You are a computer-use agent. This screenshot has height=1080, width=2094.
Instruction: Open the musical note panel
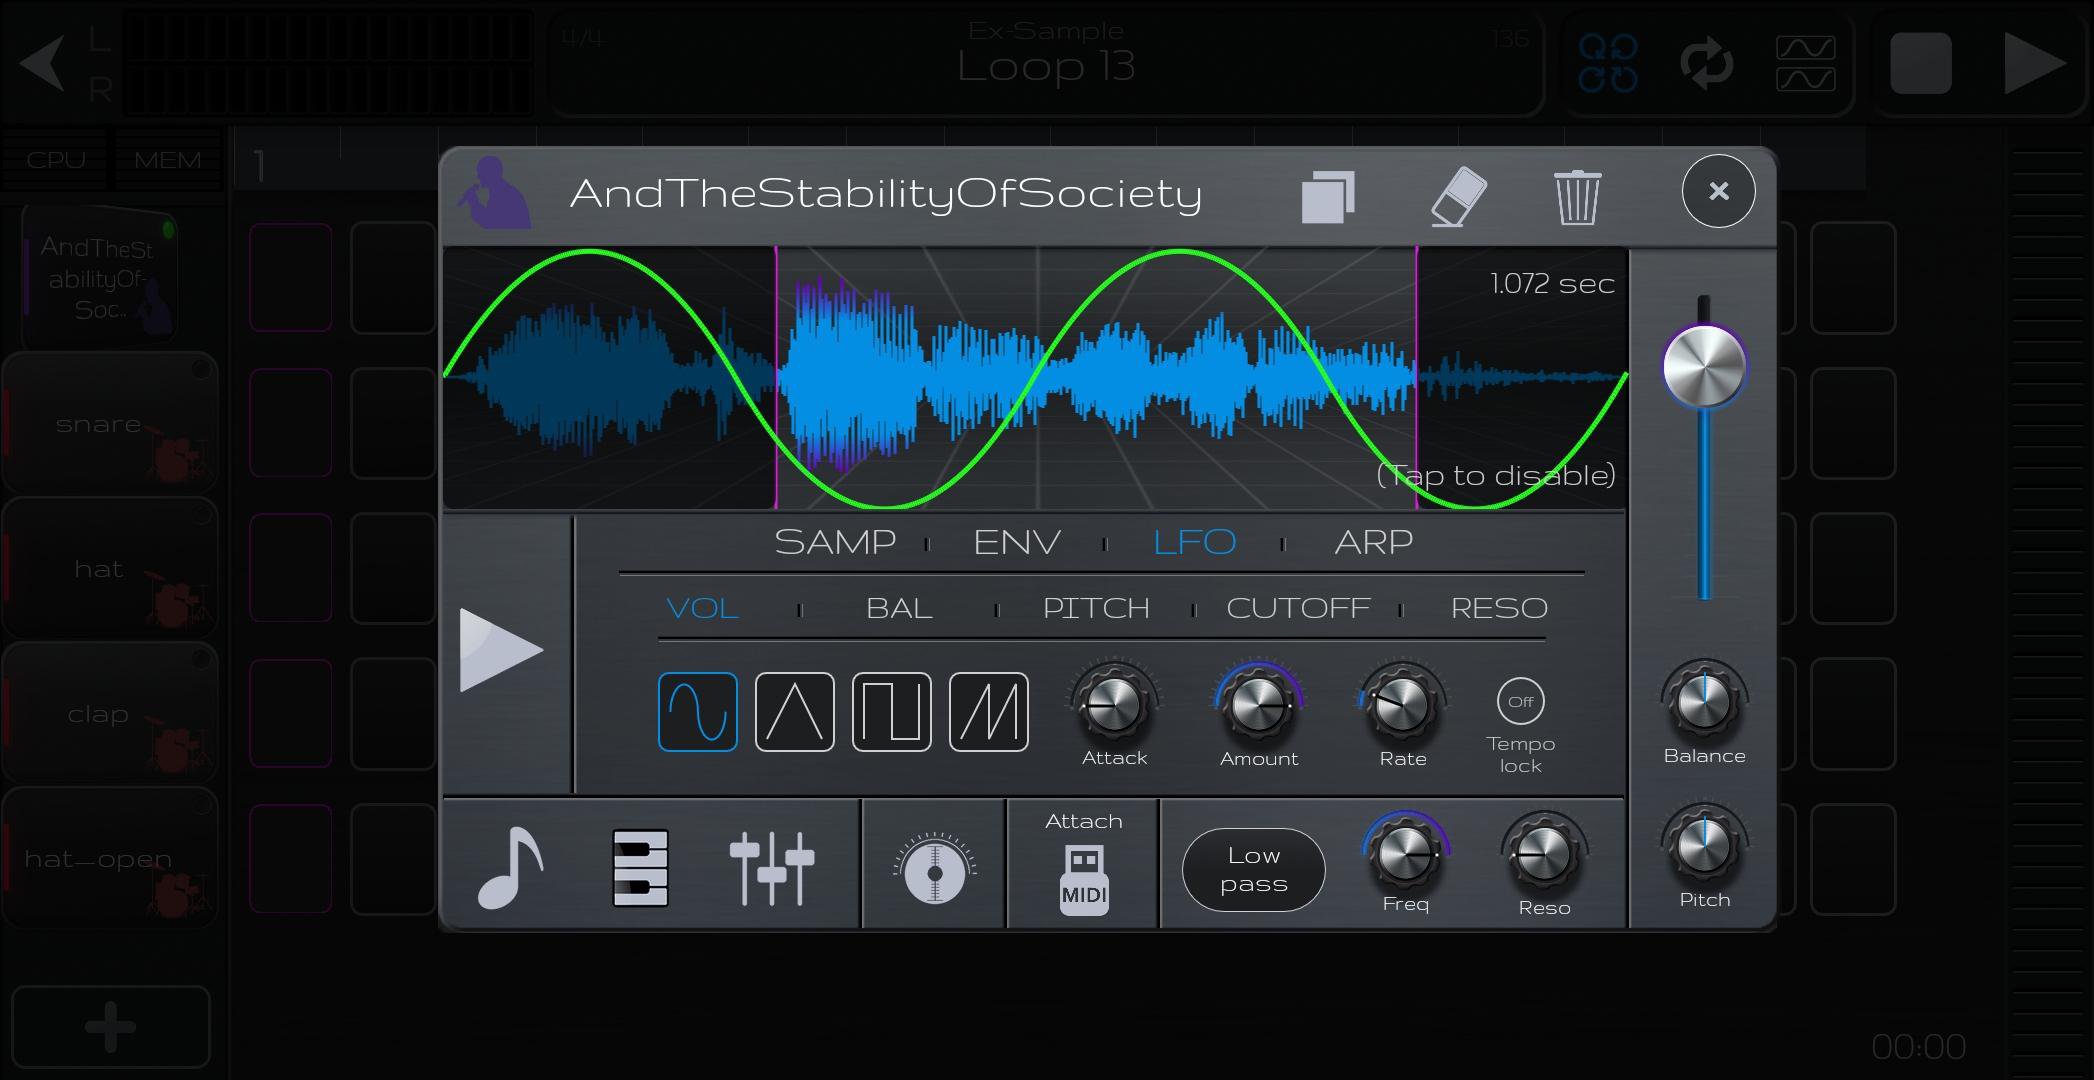coord(511,867)
